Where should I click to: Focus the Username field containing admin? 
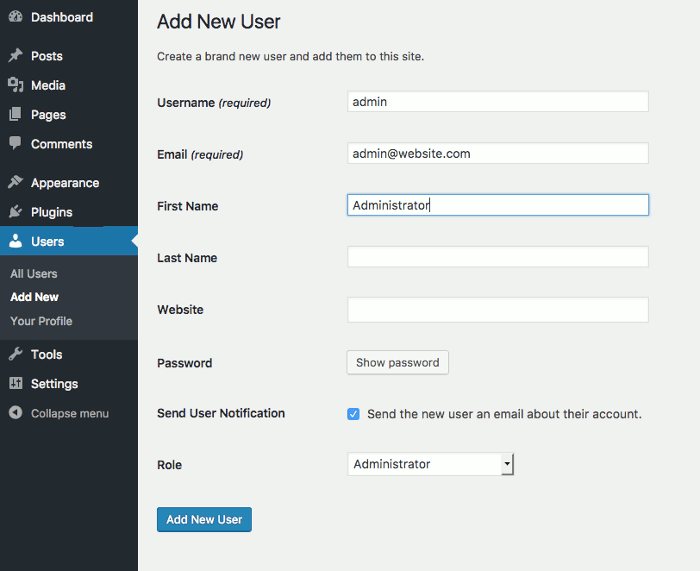pos(498,102)
